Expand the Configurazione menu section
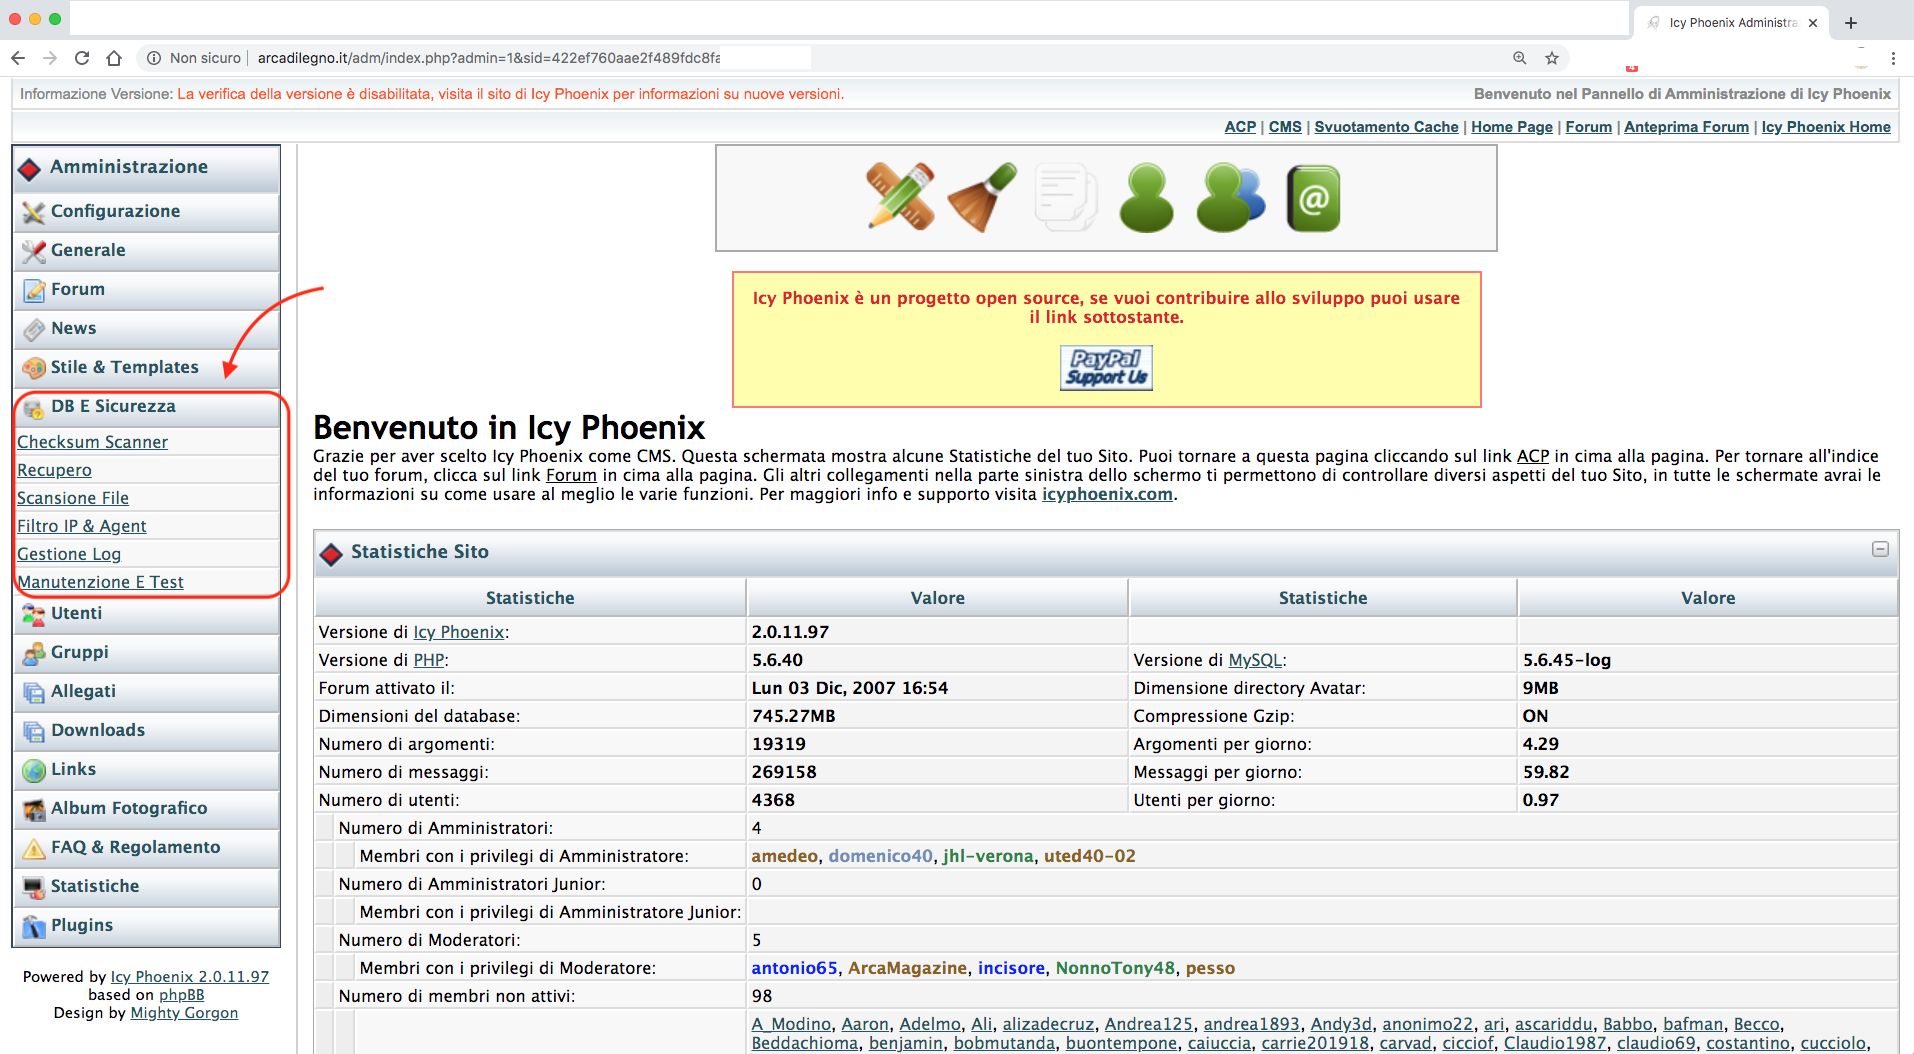This screenshot has width=1914, height=1054. click(x=116, y=211)
